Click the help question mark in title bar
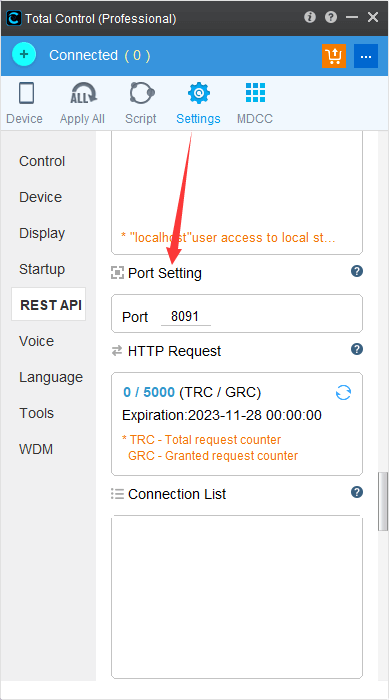 (x=331, y=17)
